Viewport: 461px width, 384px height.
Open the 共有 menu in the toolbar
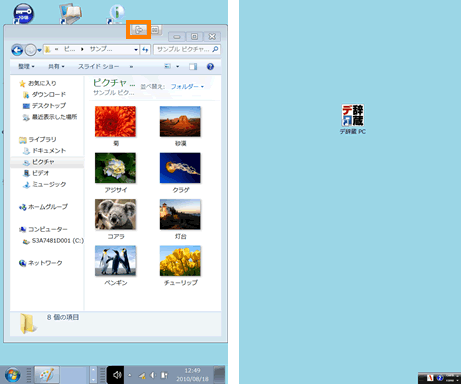(56, 67)
